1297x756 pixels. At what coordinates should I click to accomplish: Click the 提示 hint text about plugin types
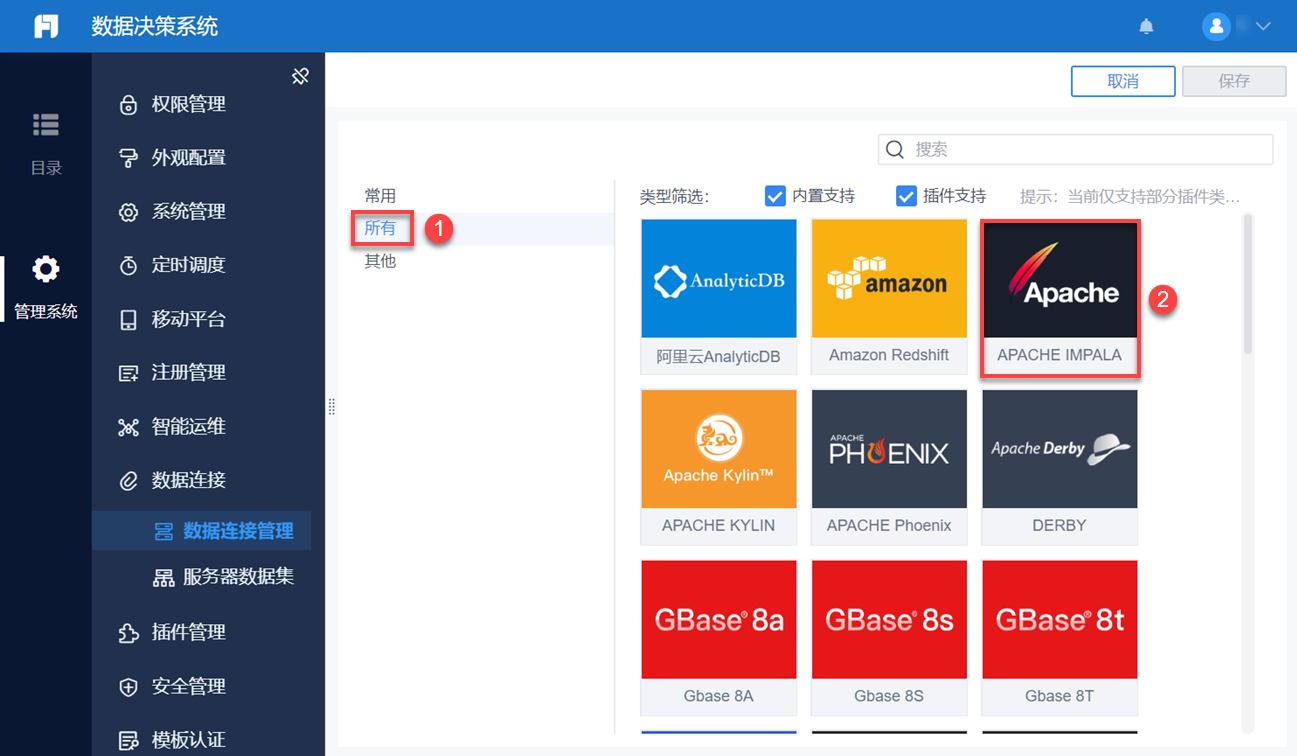click(x=1130, y=196)
